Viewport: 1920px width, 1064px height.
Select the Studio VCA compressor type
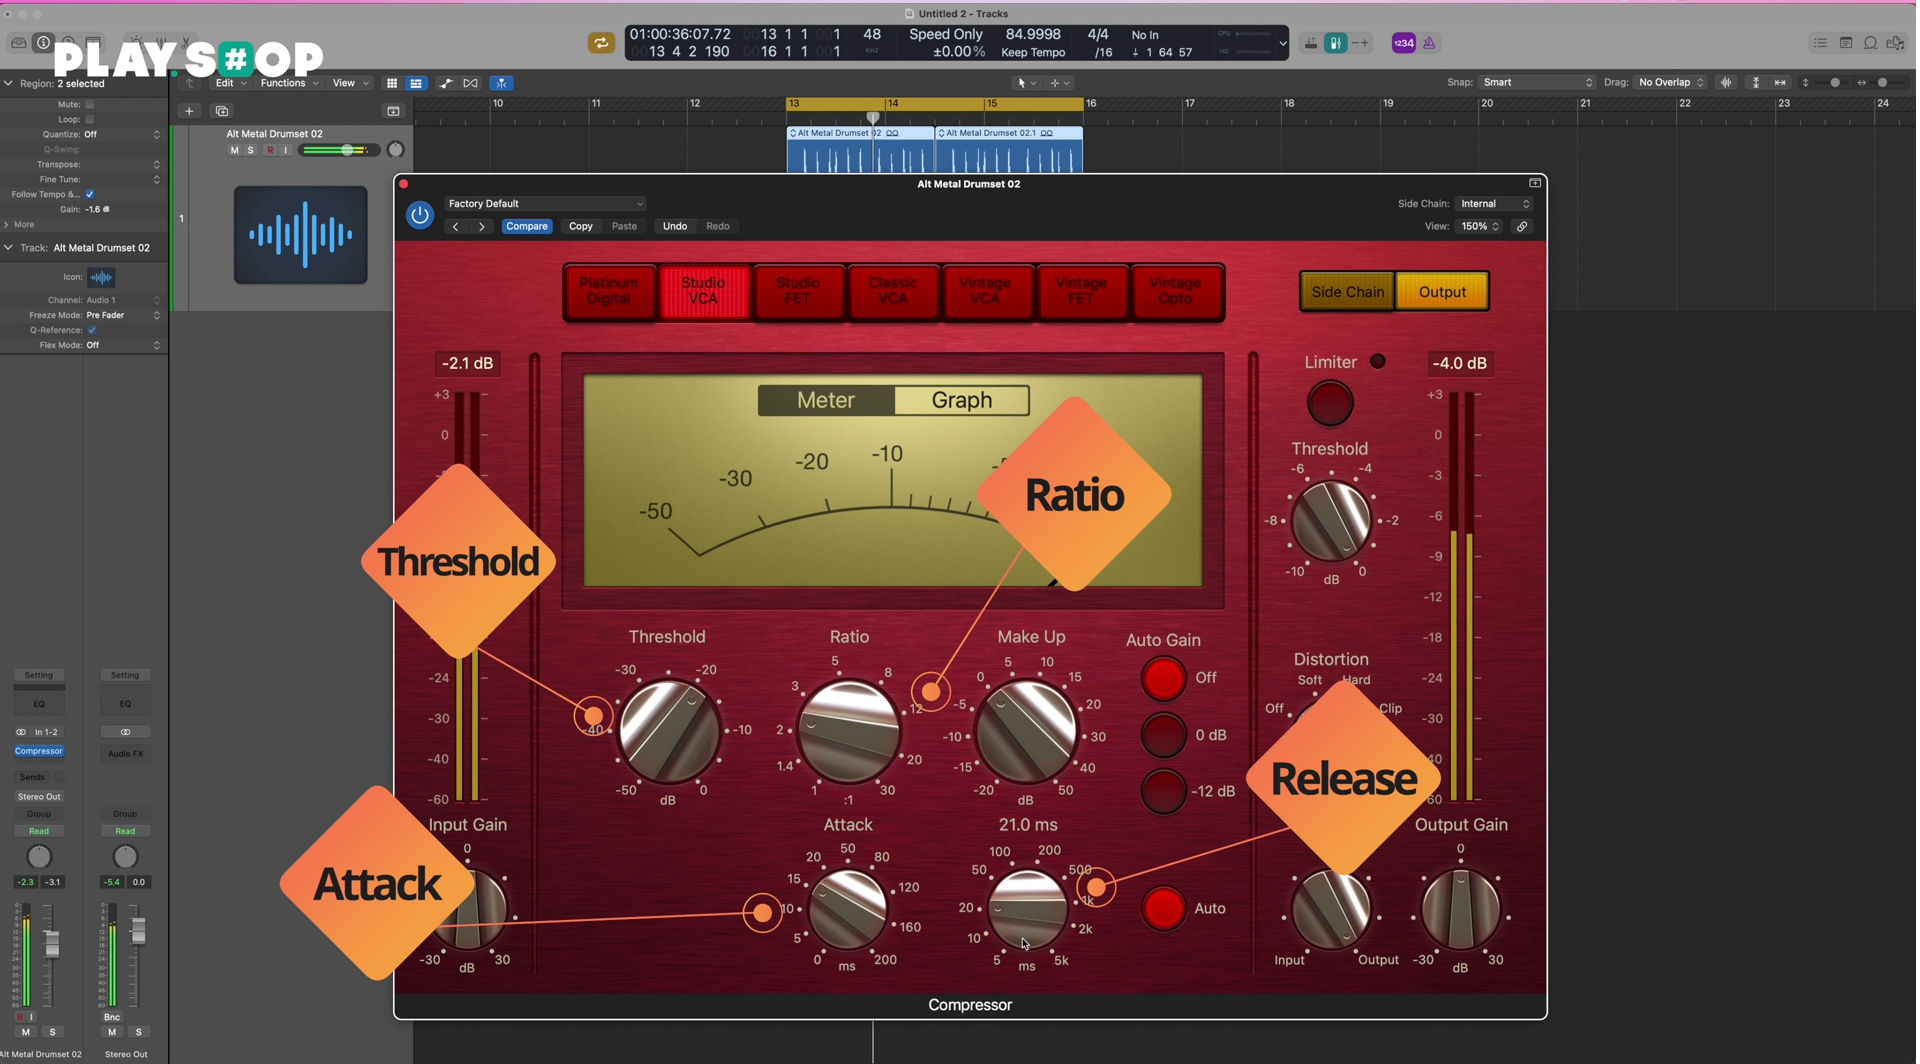(x=703, y=292)
